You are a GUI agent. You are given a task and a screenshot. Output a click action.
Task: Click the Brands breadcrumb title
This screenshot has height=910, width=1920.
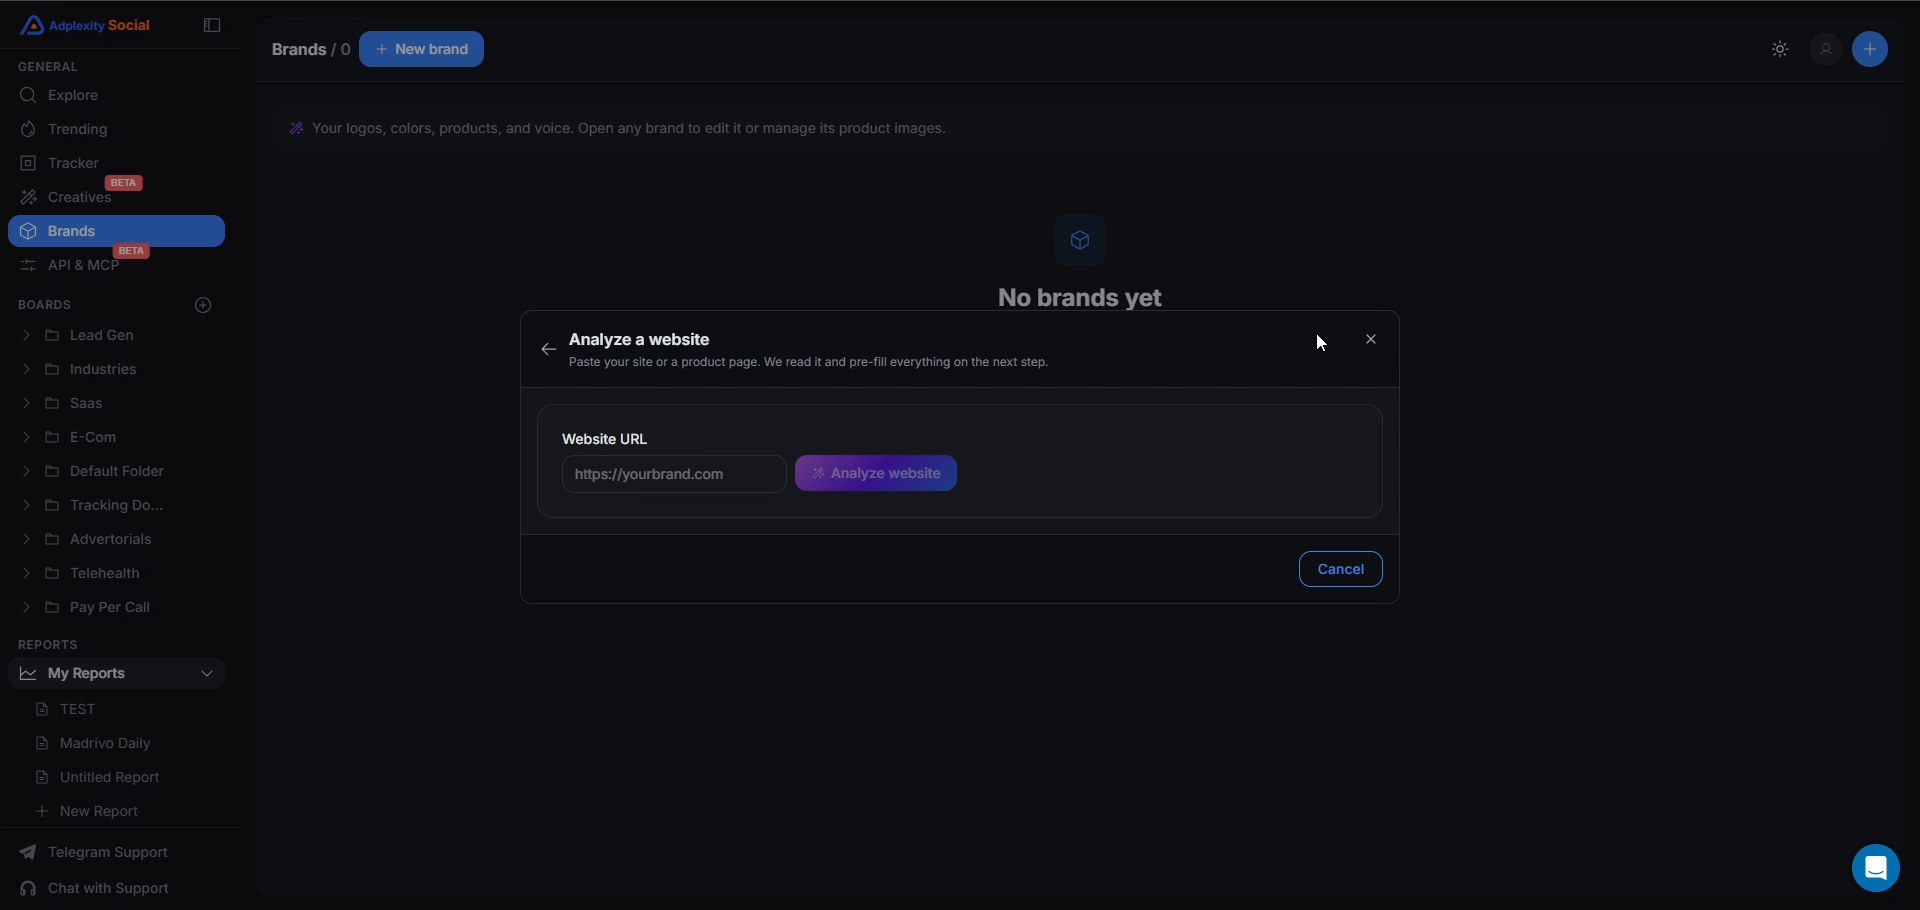[299, 49]
